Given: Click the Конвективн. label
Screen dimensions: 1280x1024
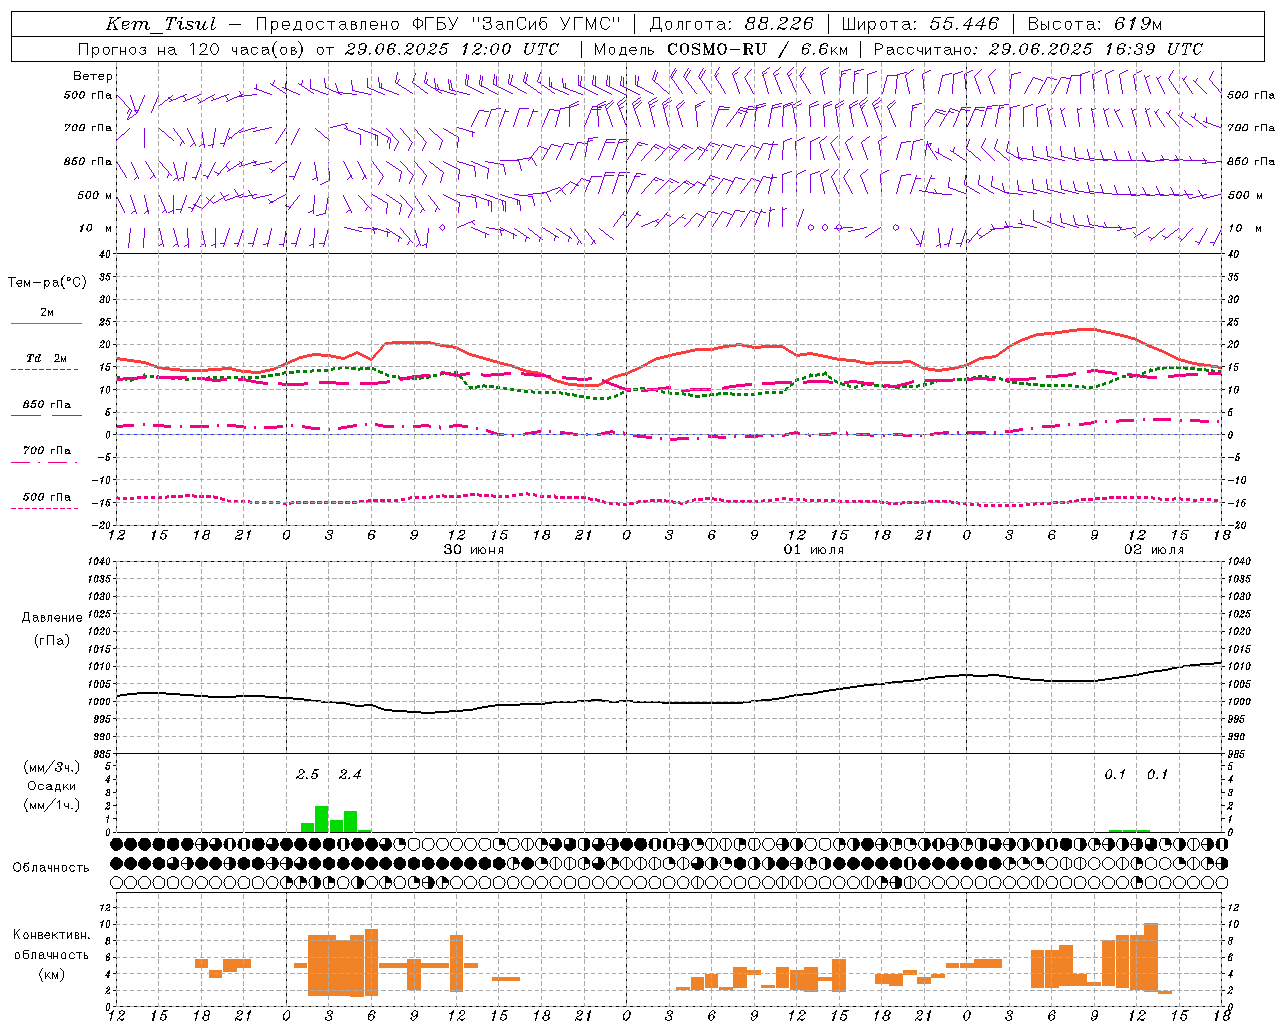Looking at the screenshot, I should tap(52, 935).
